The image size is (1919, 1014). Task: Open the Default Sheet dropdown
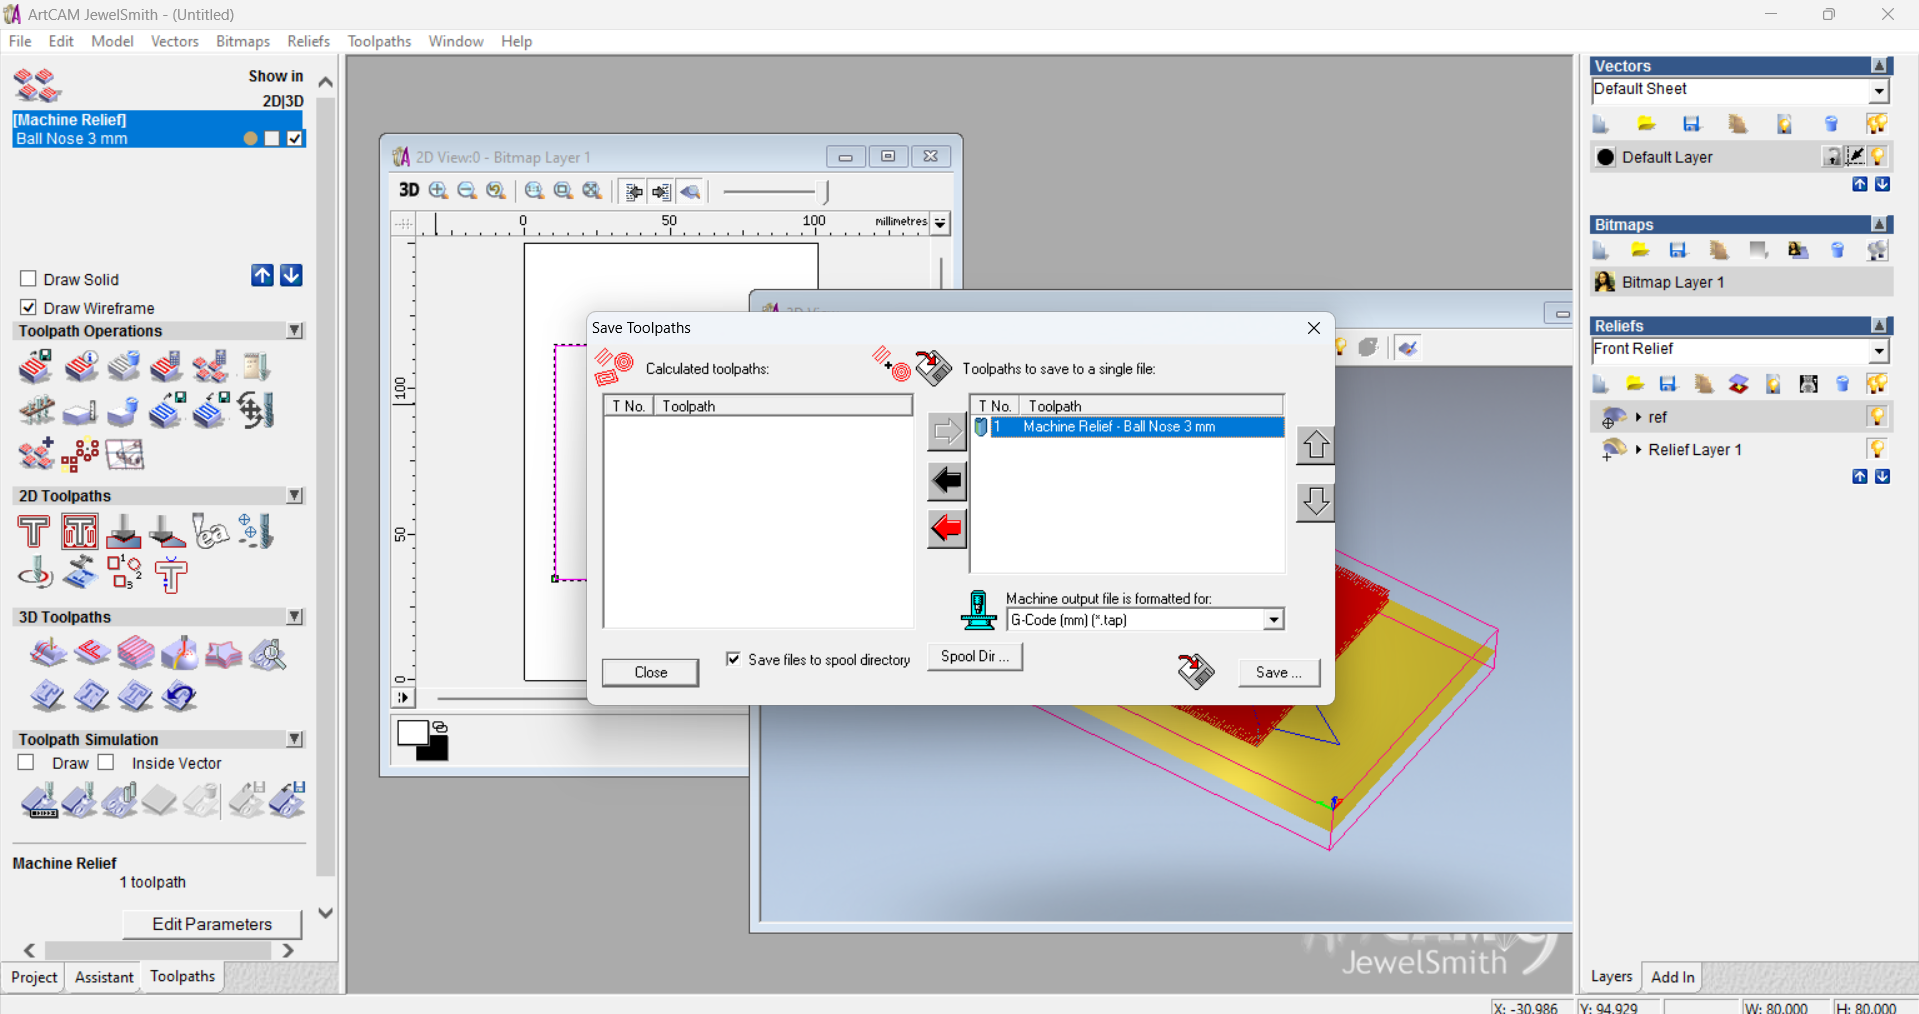point(1879,91)
